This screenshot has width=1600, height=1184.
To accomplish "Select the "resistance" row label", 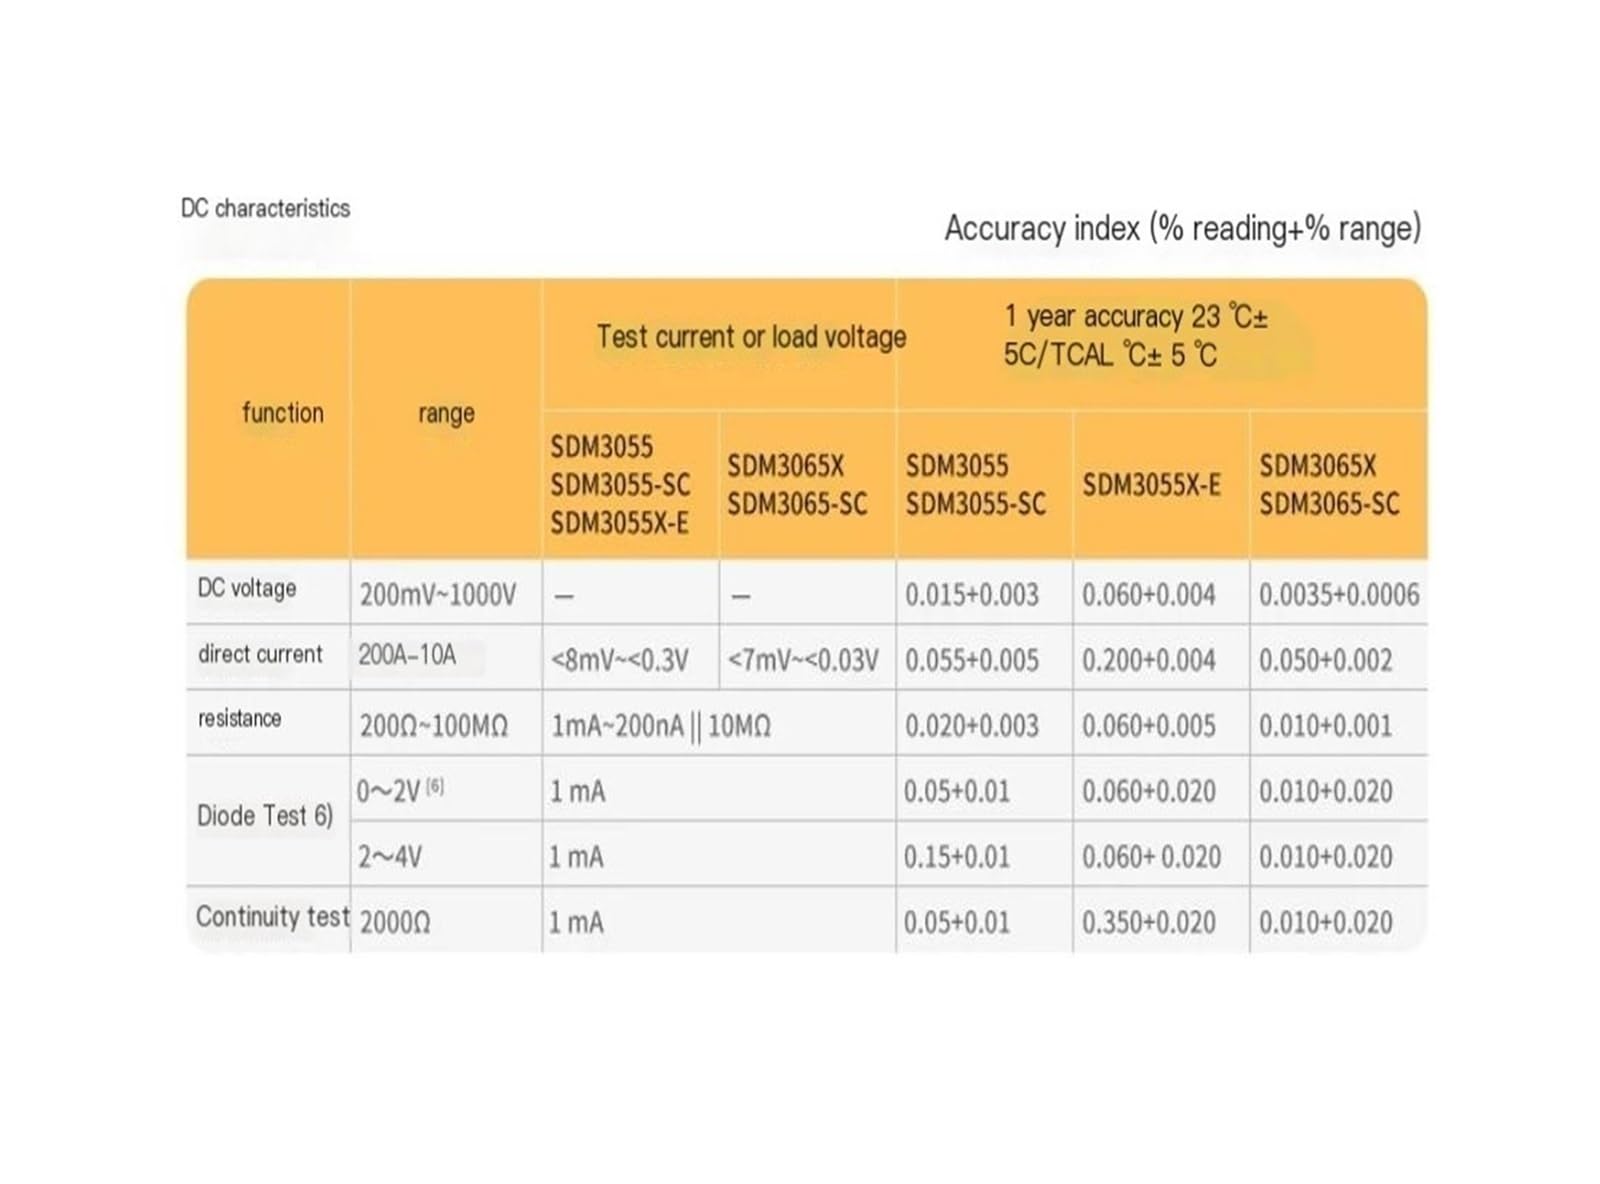I will (x=239, y=718).
